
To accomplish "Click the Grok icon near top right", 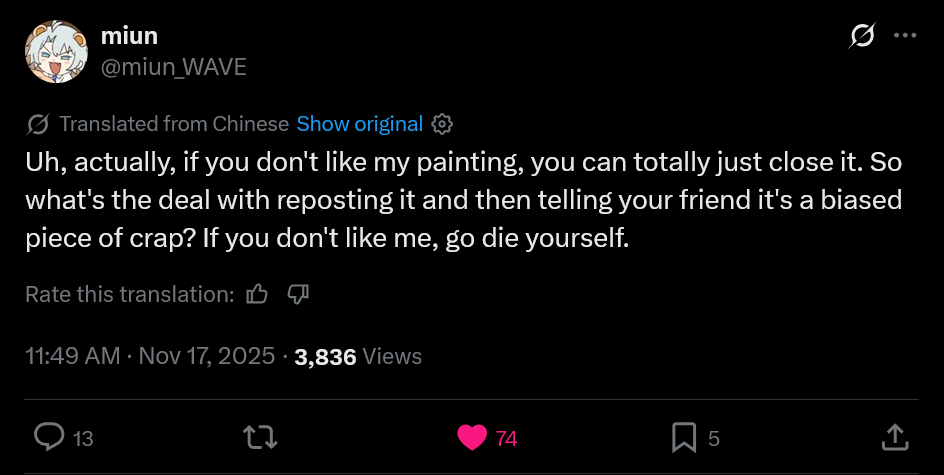I will (x=861, y=37).
